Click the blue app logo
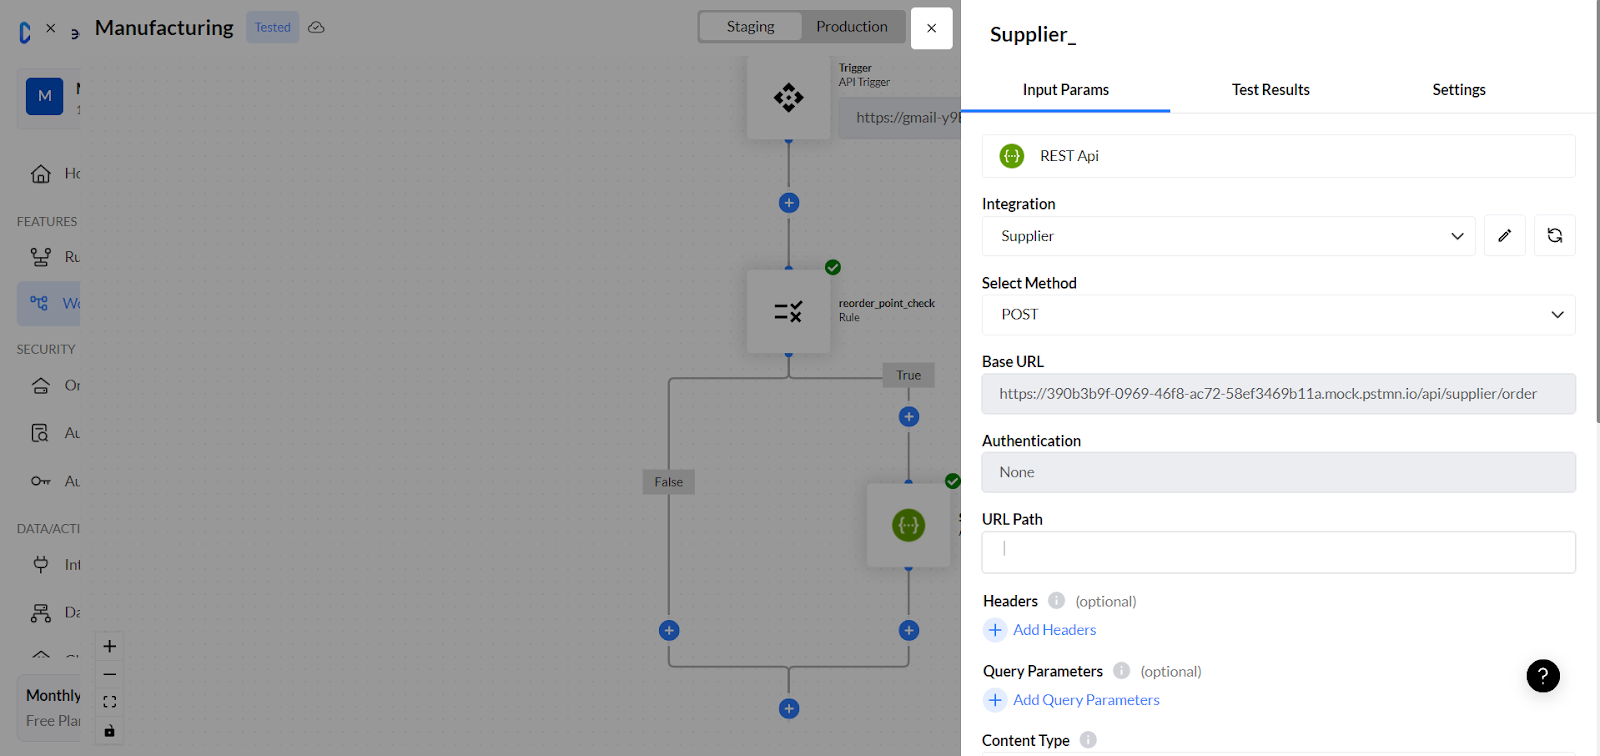The height and width of the screenshot is (756, 1600). pyautogui.click(x=25, y=33)
